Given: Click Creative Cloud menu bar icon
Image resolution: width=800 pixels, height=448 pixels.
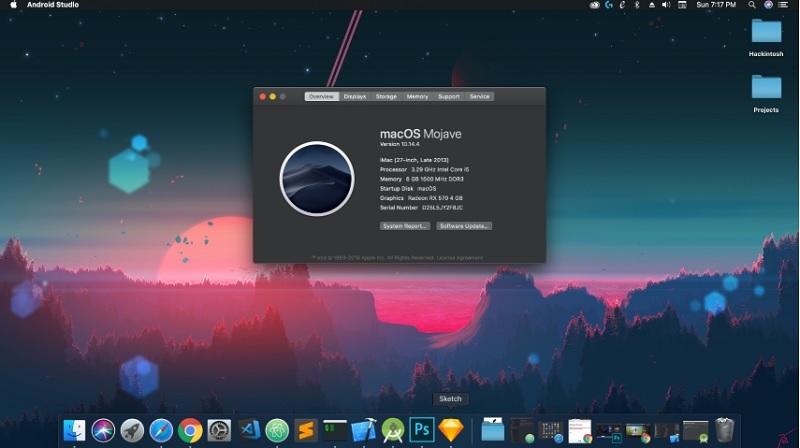Looking at the screenshot, I should (x=594, y=5).
